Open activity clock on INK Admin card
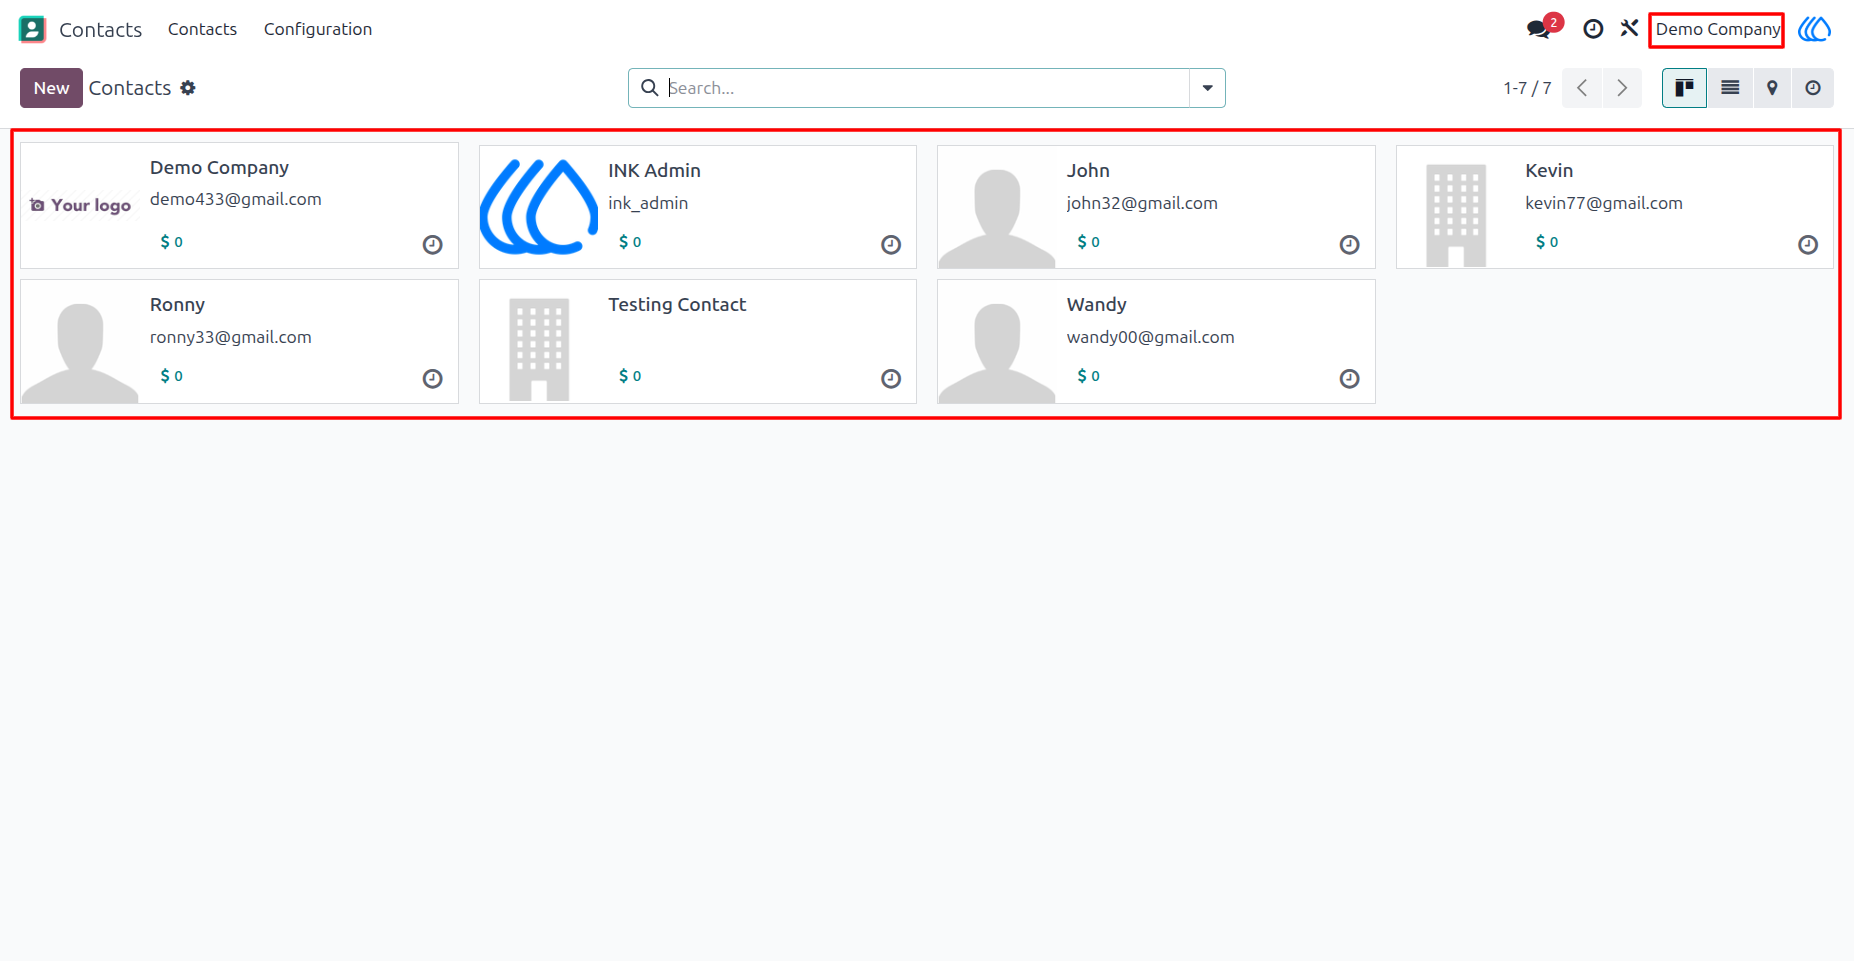This screenshot has height=961, width=1854. pos(891,245)
